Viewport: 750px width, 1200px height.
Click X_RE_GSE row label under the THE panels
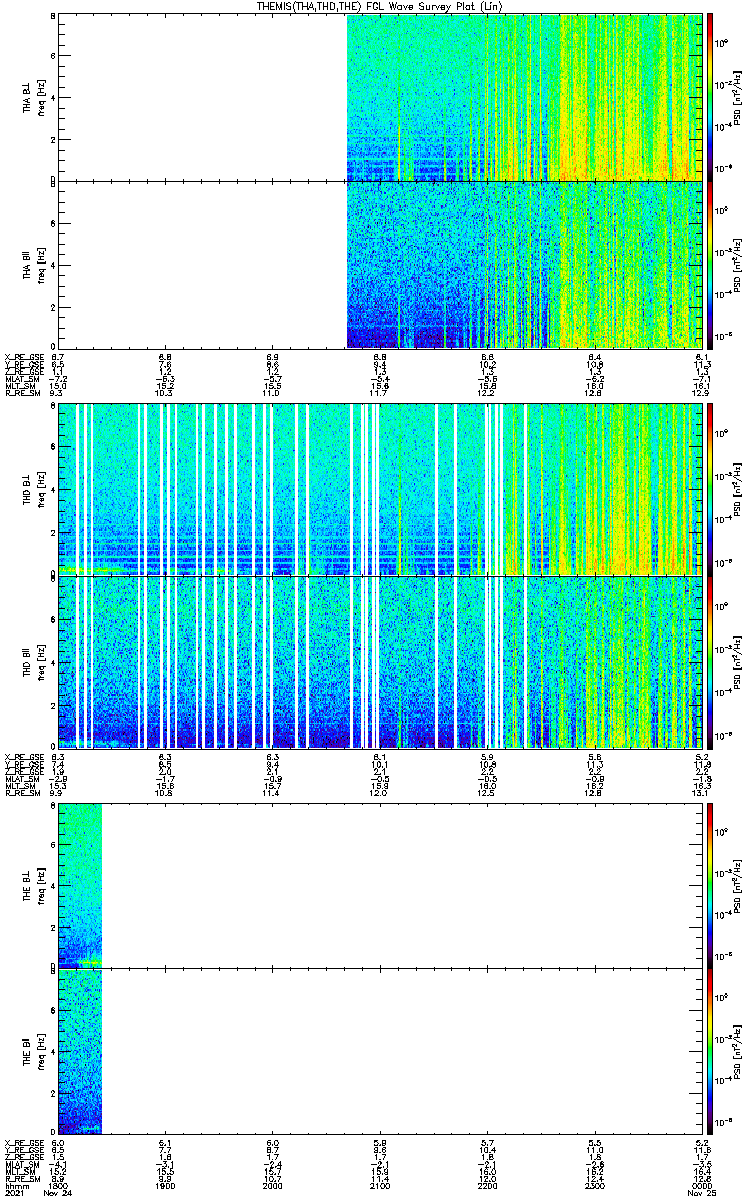(24, 1142)
